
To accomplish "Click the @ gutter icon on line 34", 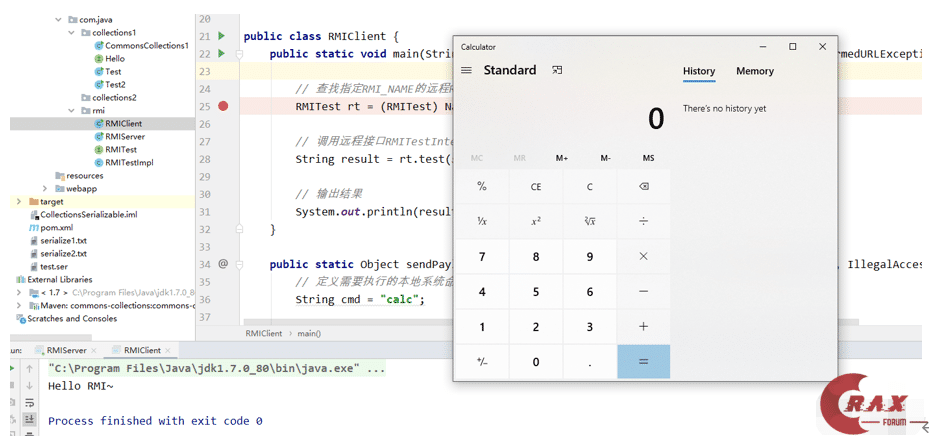I will point(223,264).
